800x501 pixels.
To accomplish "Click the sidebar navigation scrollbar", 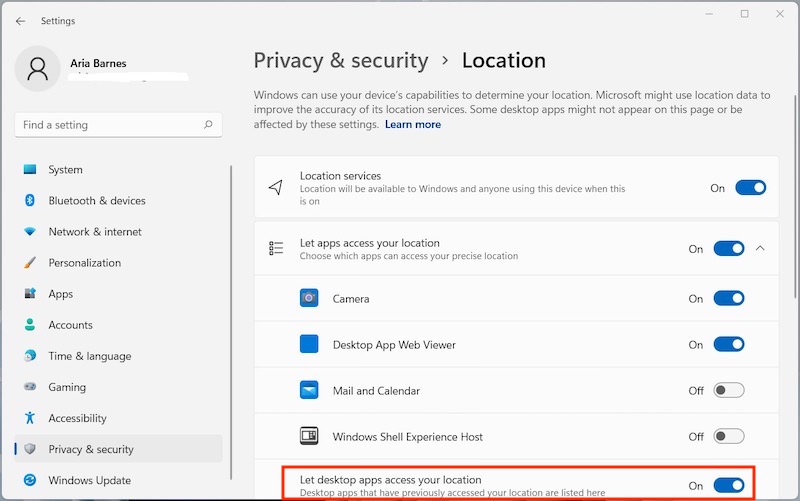I will tap(231, 322).
